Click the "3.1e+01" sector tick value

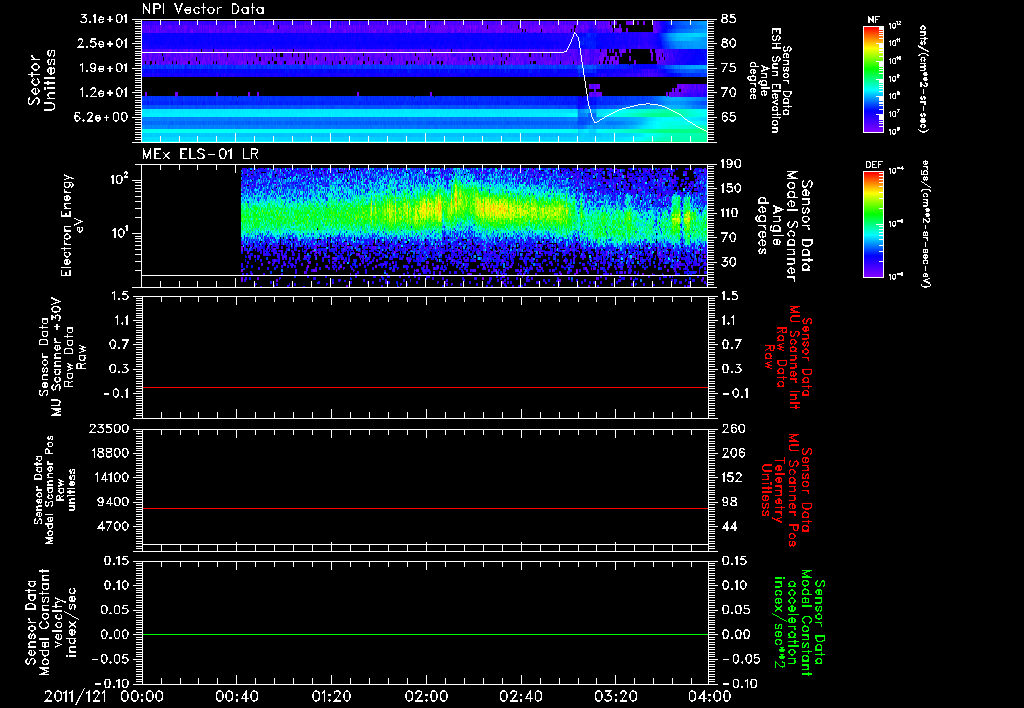point(104,19)
